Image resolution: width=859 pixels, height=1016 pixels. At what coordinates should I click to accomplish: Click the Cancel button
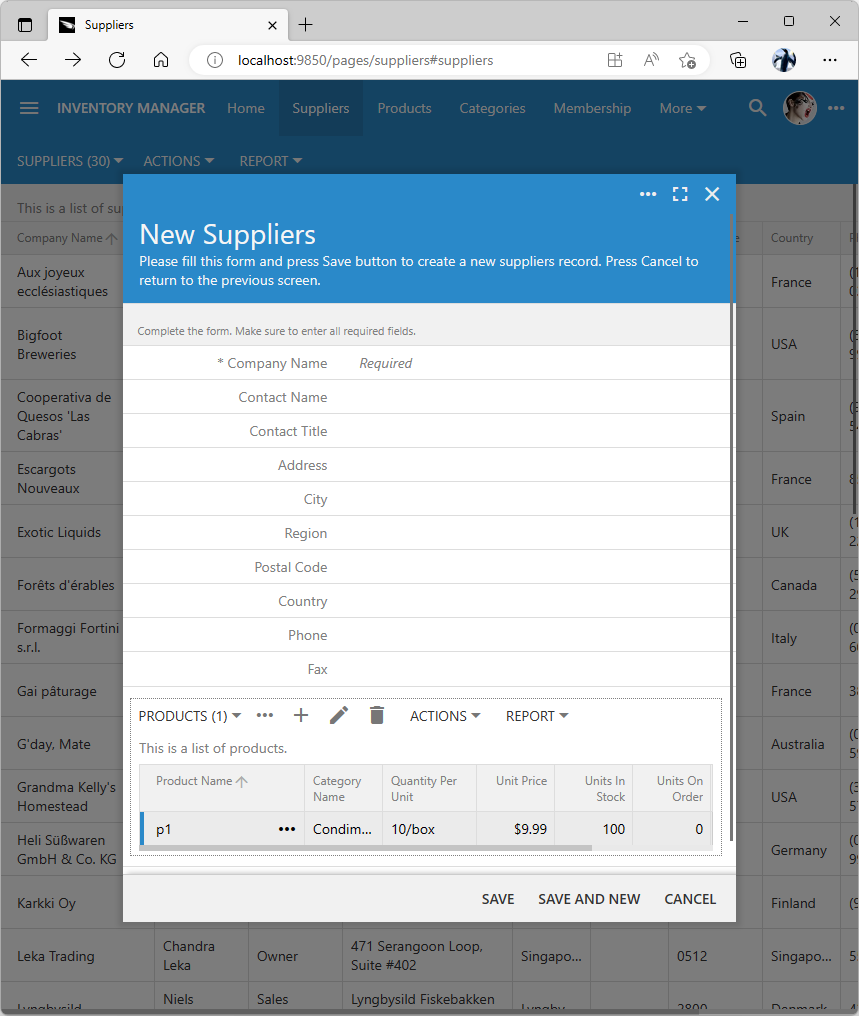coord(690,899)
